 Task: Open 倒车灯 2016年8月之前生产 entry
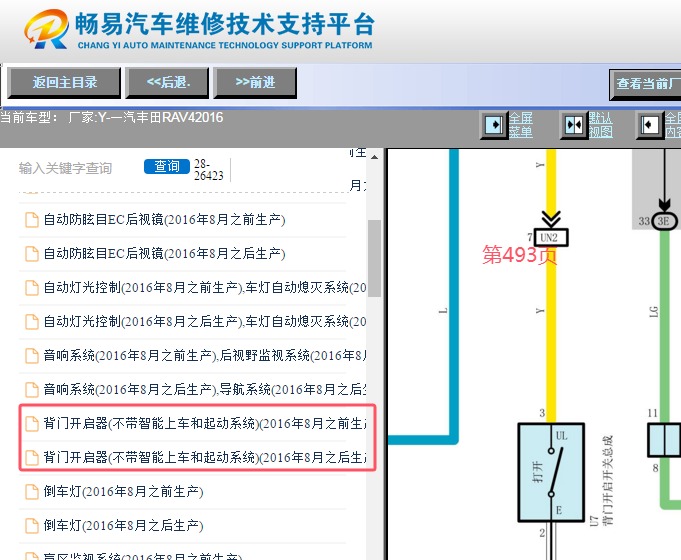[x=123, y=491]
